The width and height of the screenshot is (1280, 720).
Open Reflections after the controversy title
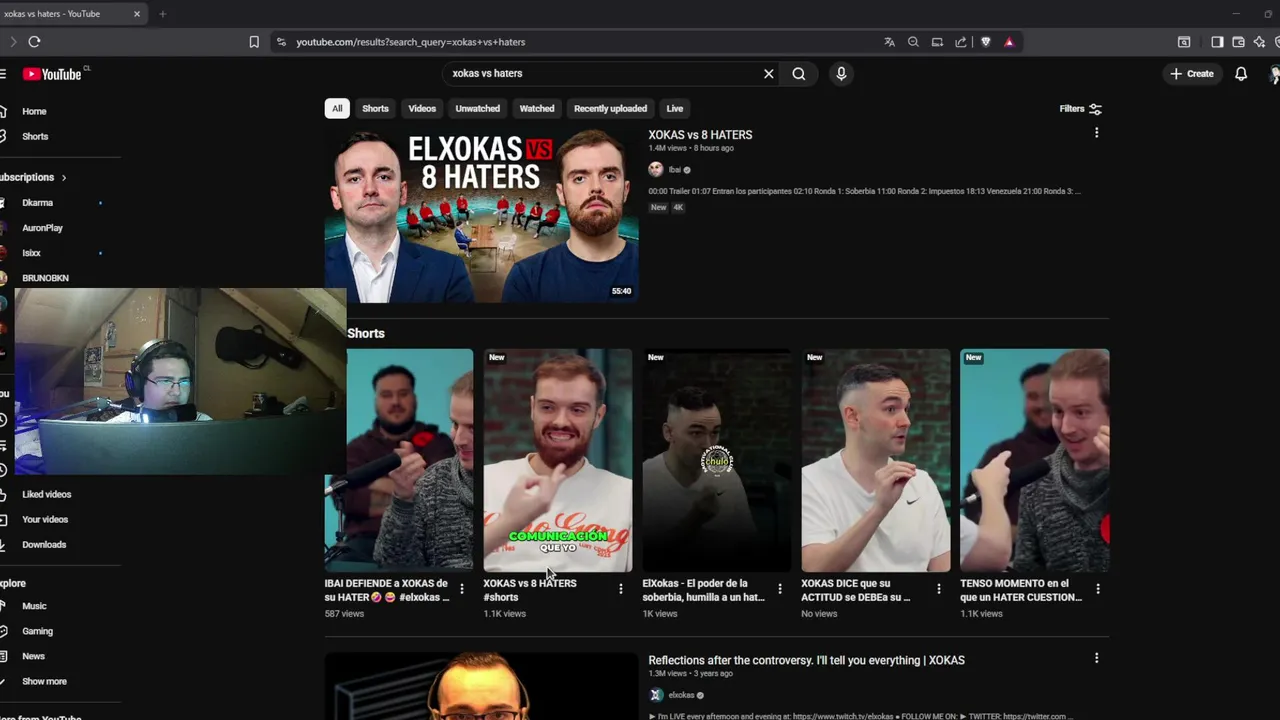[x=806, y=660]
